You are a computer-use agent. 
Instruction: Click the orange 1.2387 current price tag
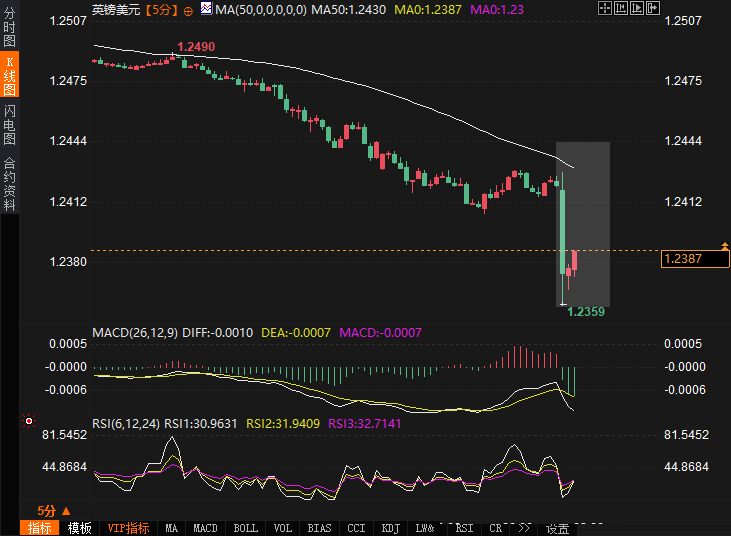695,259
